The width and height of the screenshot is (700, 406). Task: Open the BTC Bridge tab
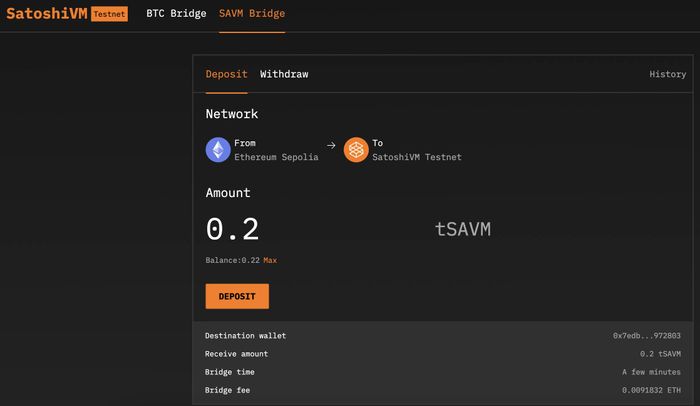[x=176, y=13]
